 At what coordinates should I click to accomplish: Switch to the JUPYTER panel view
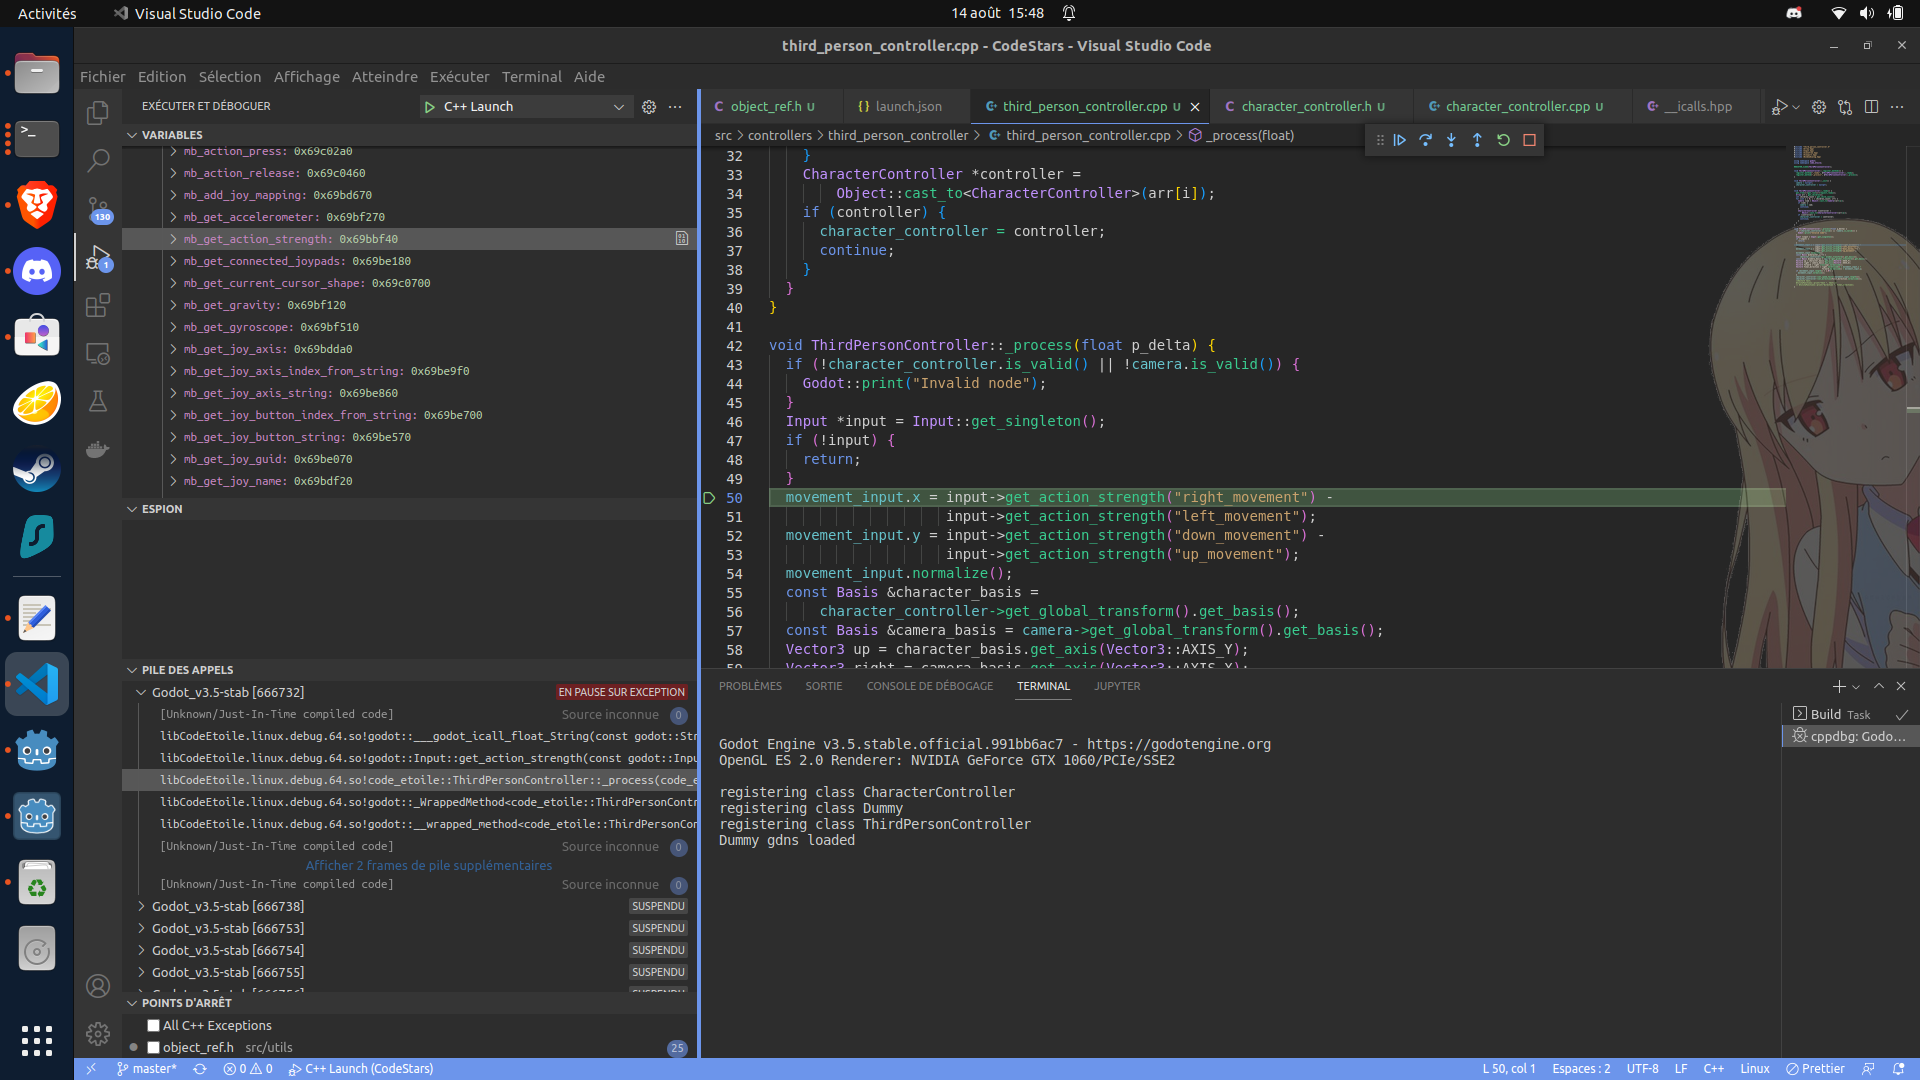tap(1117, 686)
